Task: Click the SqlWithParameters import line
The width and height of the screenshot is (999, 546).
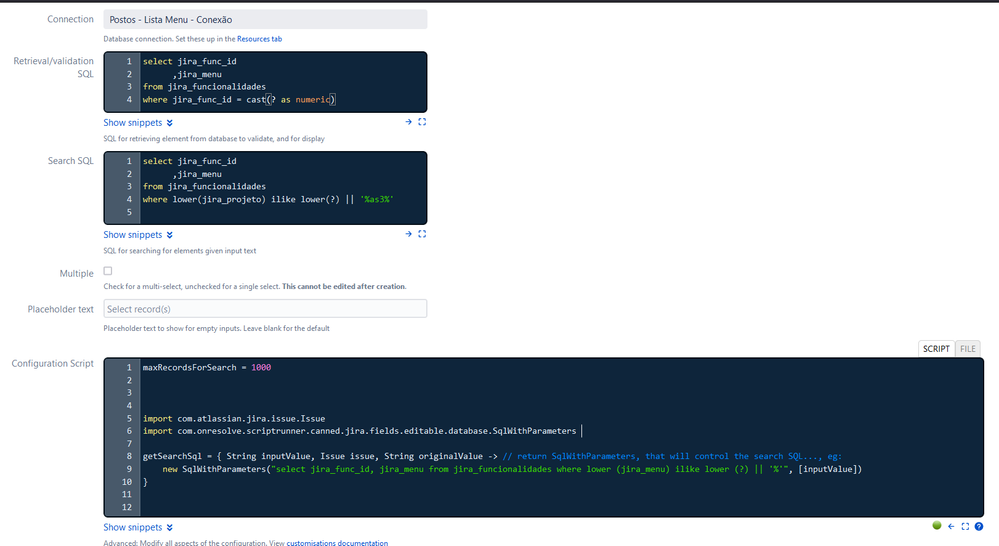Action: [359, 431]
